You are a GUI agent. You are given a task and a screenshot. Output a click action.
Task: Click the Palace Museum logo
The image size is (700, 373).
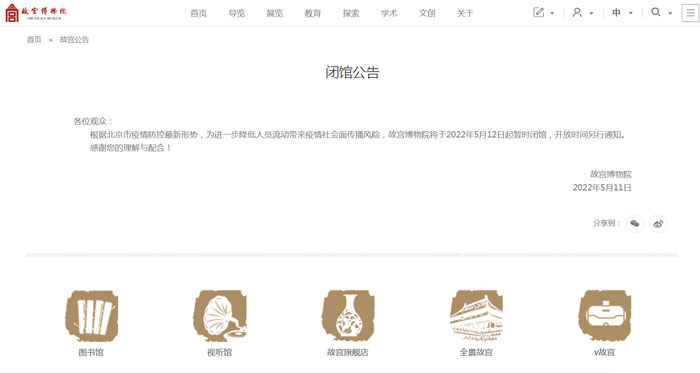tap(36, 12)
